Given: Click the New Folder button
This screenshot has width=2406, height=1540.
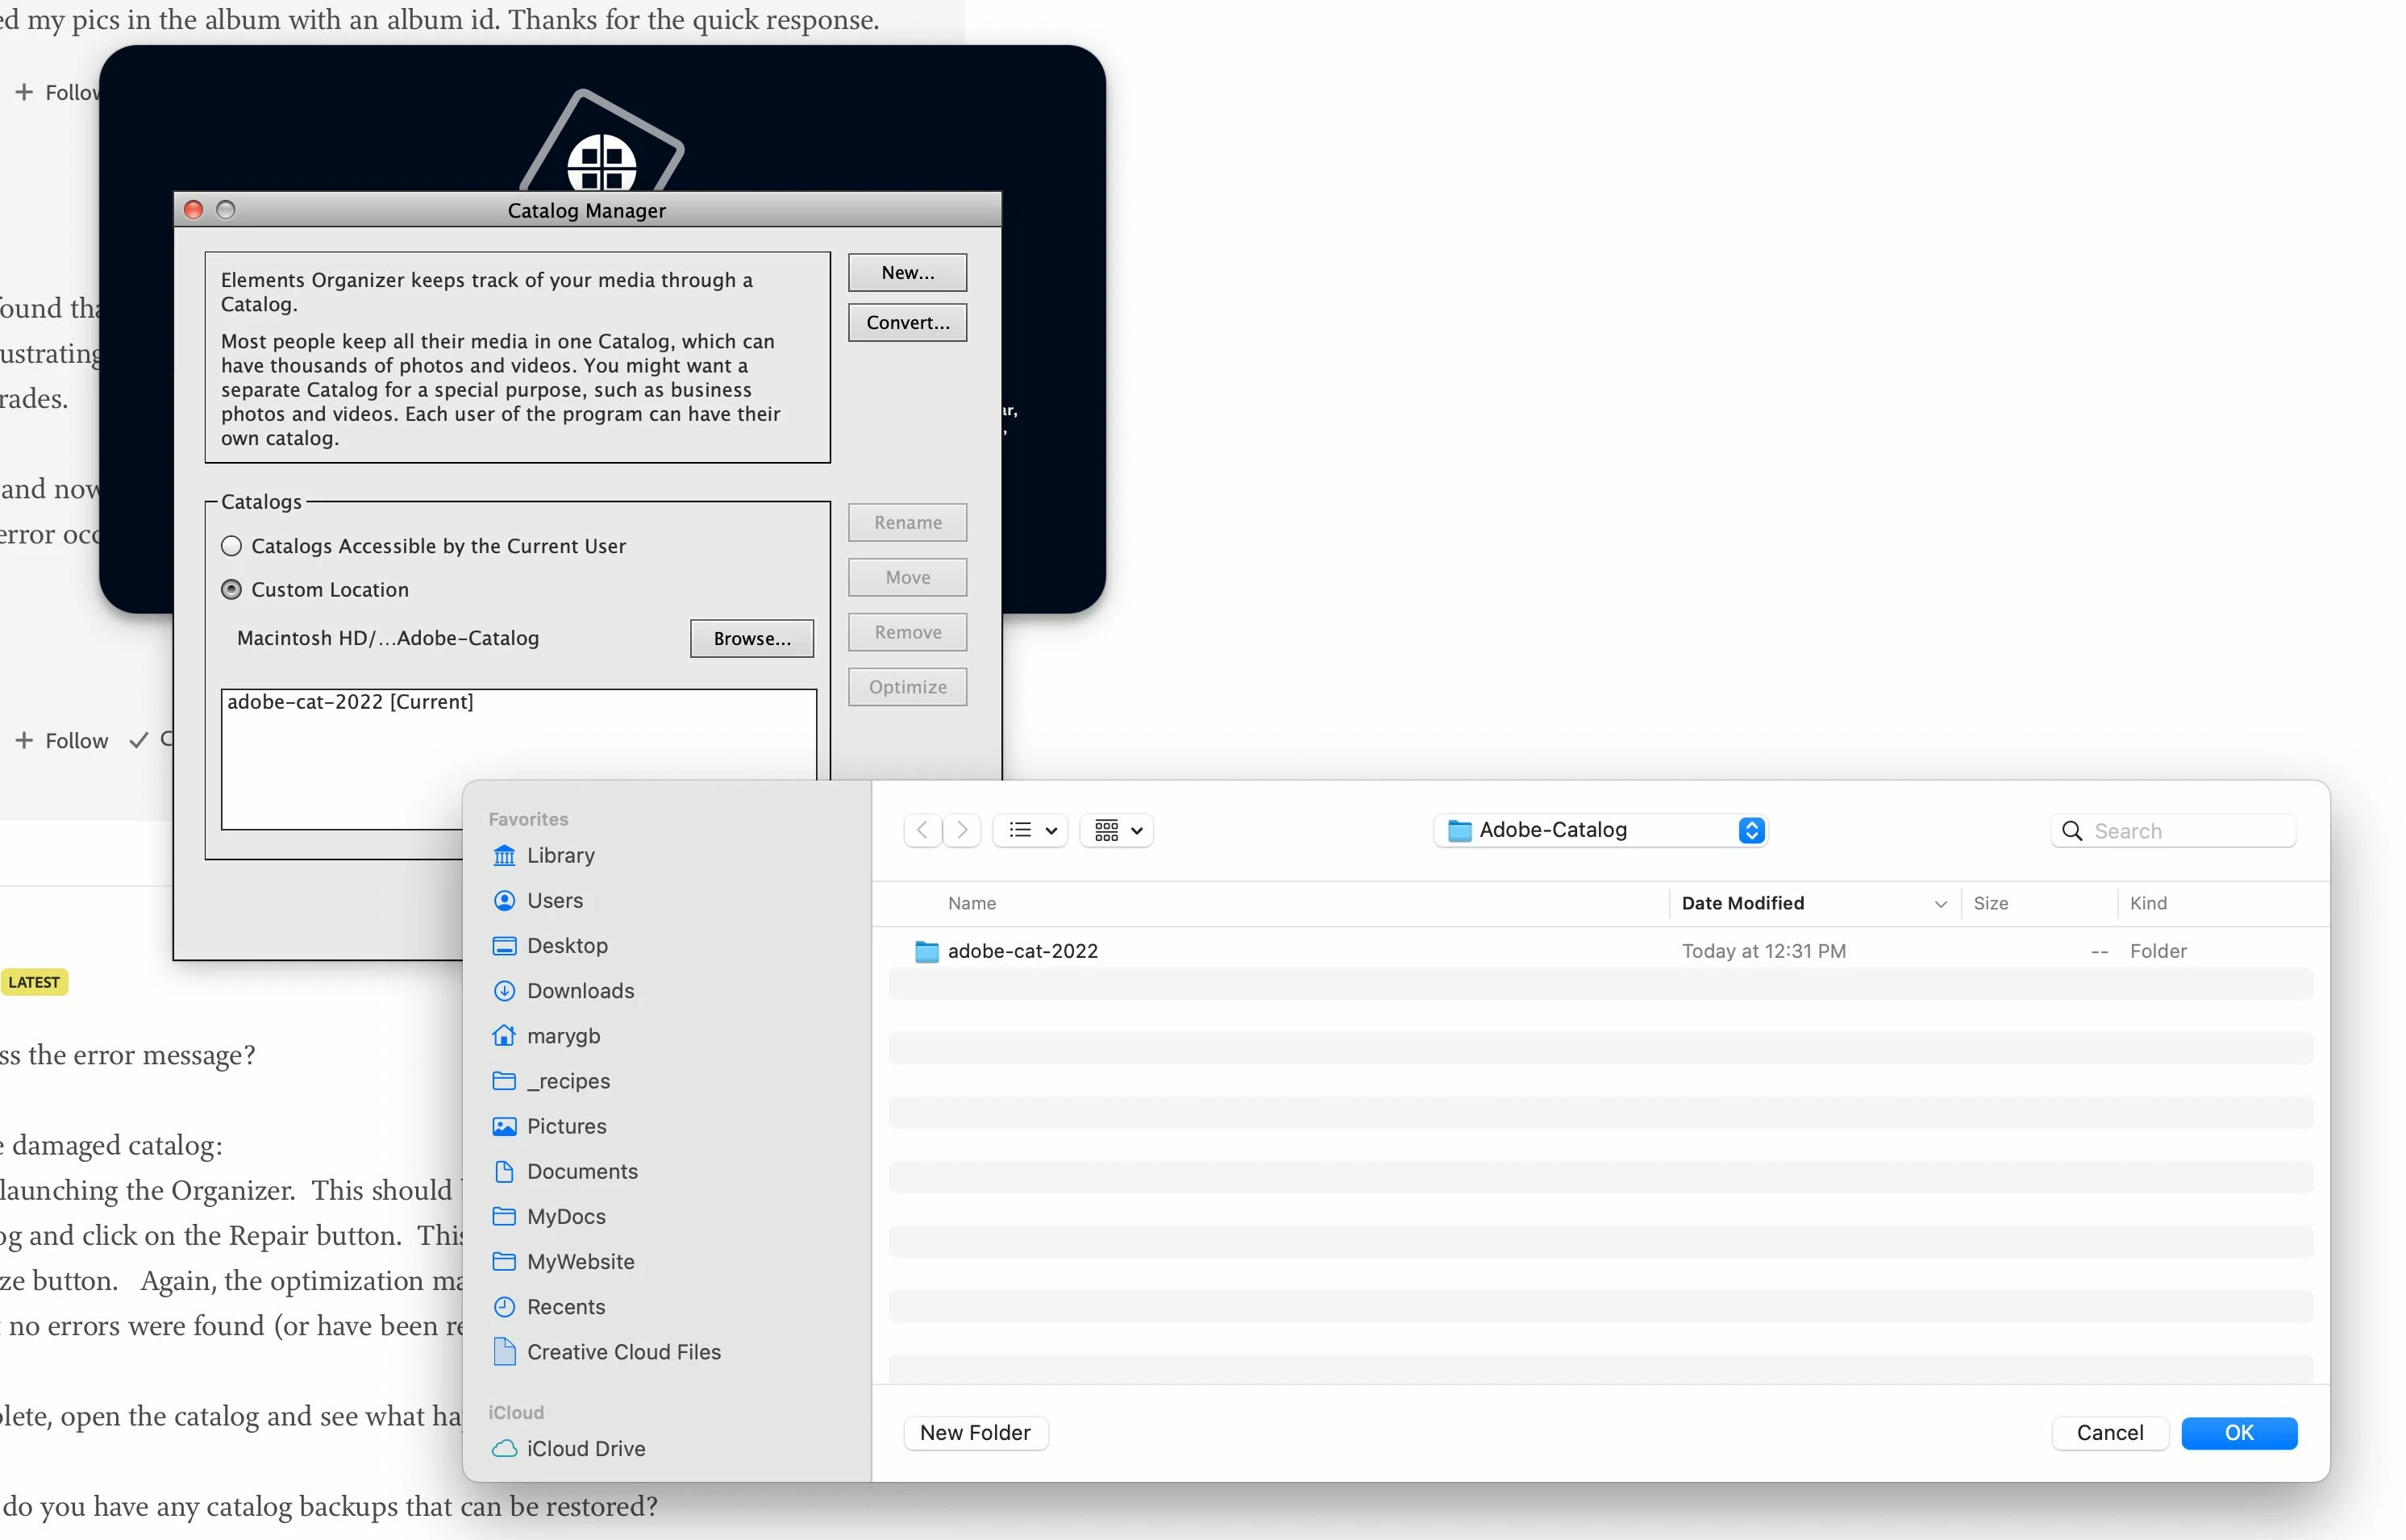Looking at the screenshot, I should pyautogui.click(x=975, y=1433).
